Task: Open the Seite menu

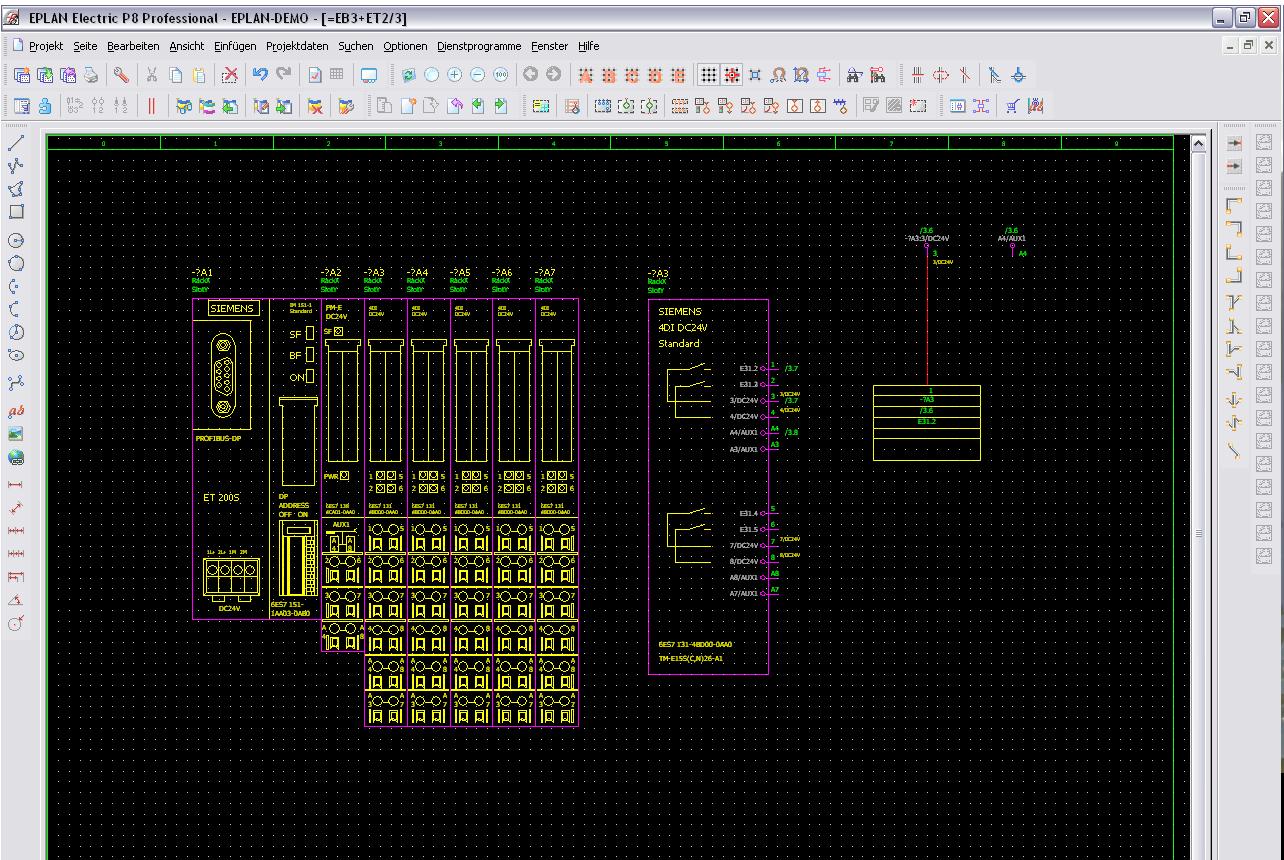Action: (x=86, y=46)
